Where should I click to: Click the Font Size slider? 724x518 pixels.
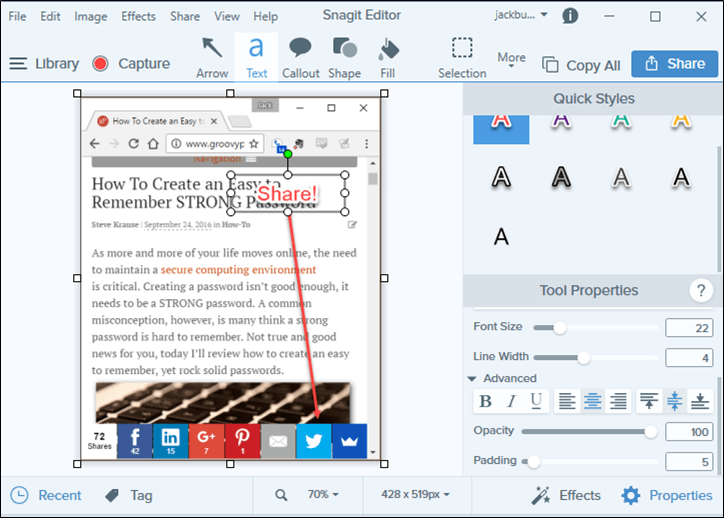(596, 328)
